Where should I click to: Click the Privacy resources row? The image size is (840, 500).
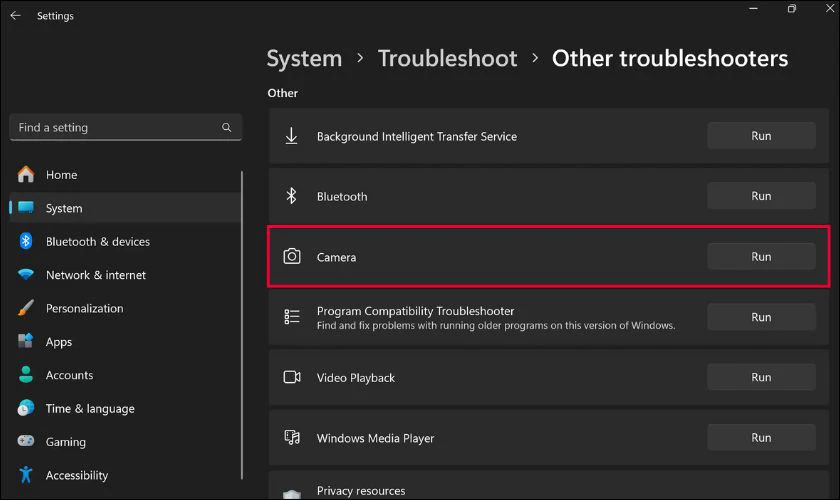(x=549, y=486)
